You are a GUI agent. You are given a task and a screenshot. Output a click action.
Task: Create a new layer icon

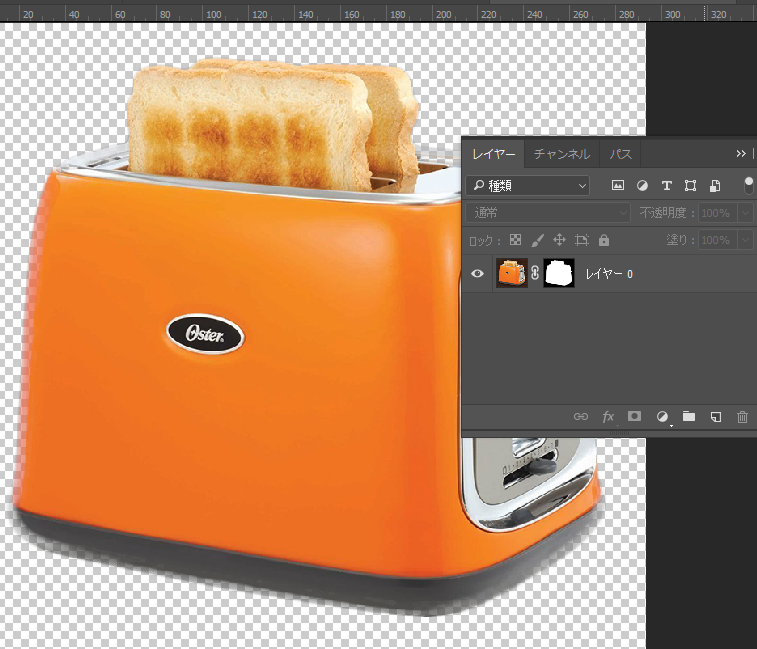(716, 417)
